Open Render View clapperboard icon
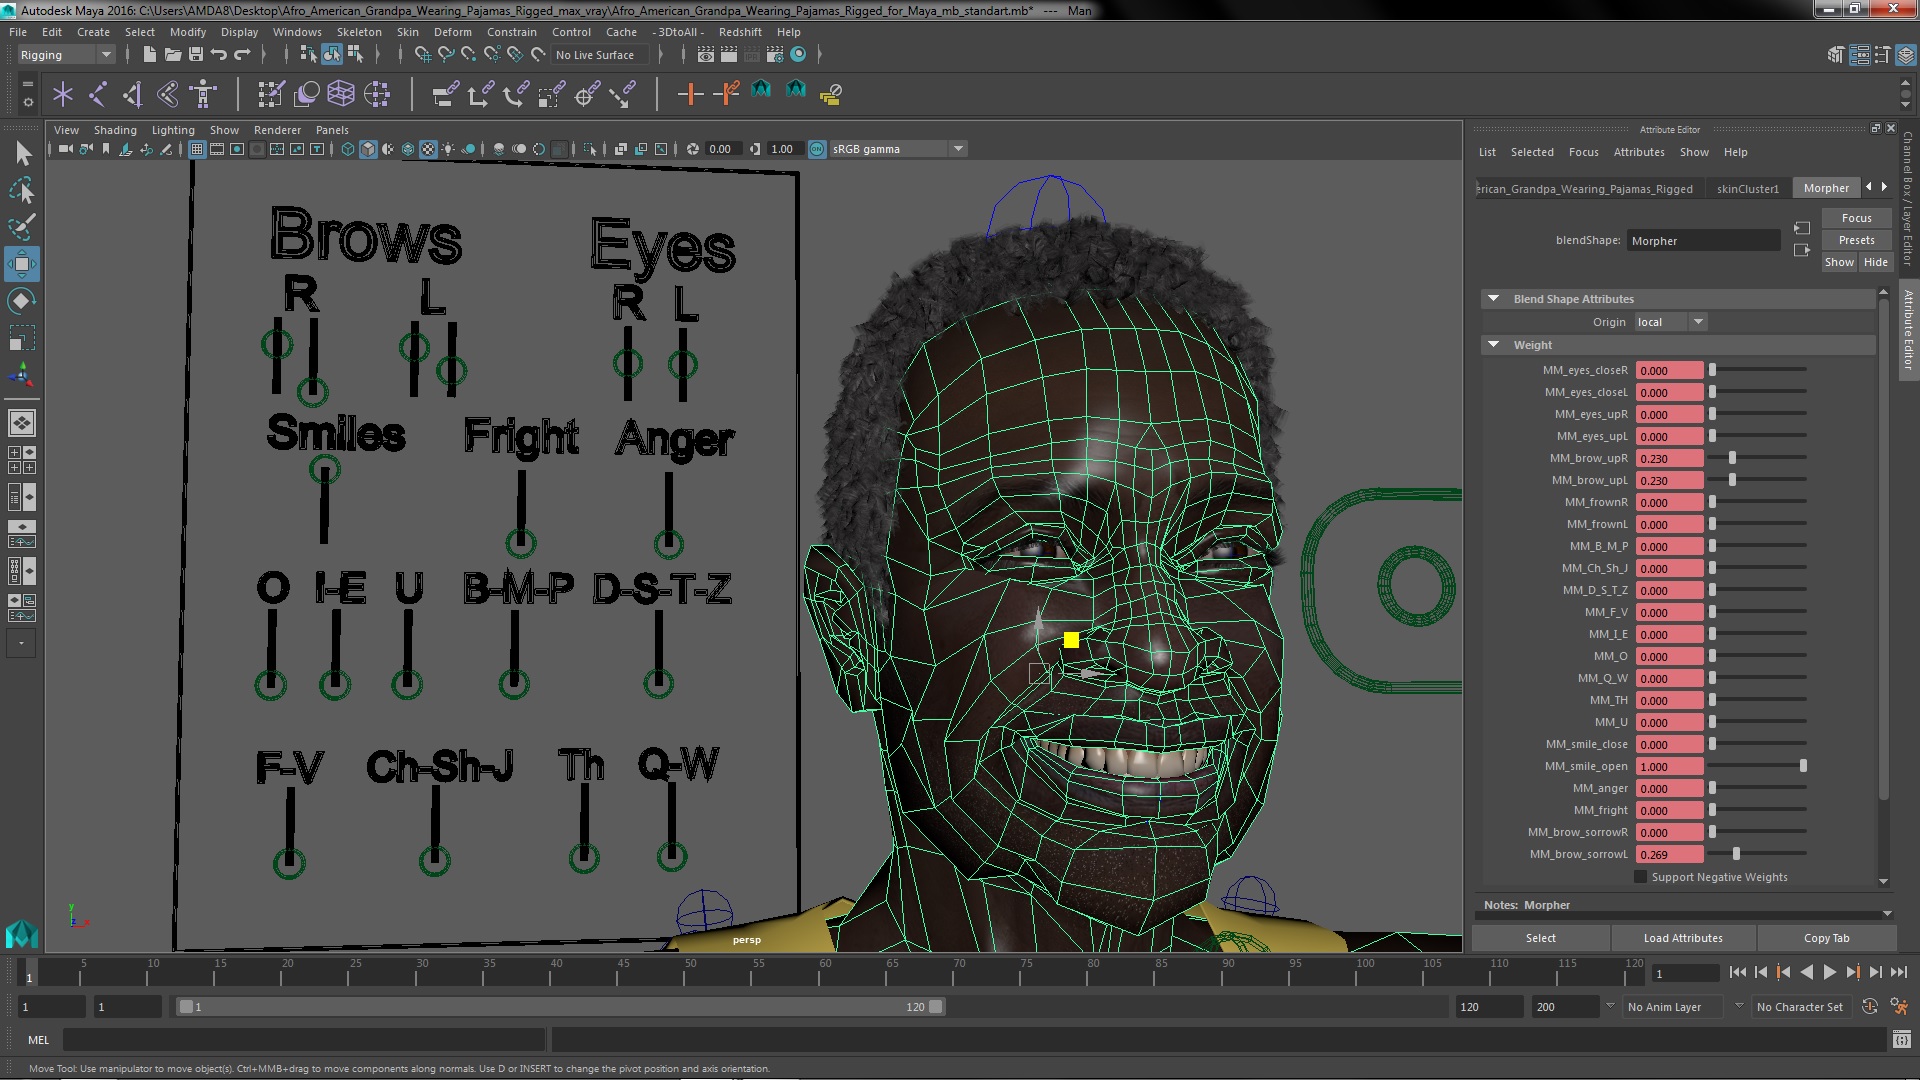1920x1080 pixels. [x=706, y=55]
